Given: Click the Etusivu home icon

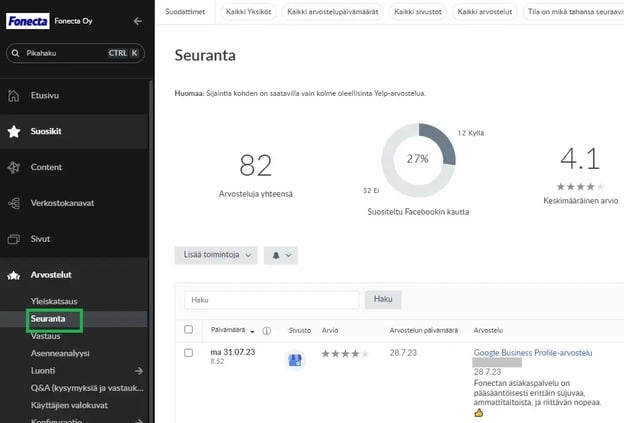Looking at the screenshot, I should tap(14, 96).
